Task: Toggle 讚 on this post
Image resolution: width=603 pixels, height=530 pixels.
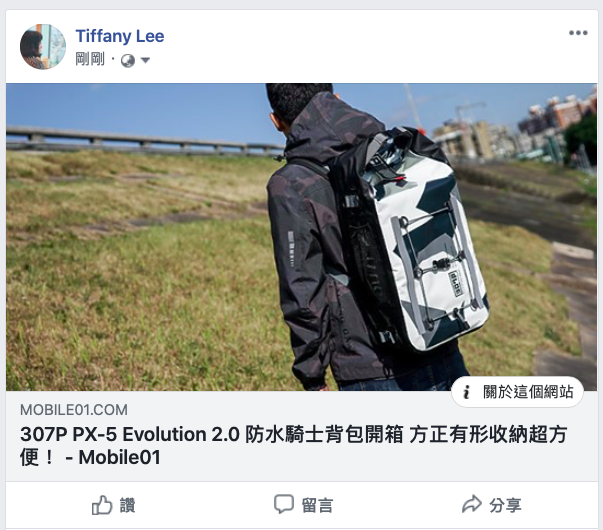Action: pyautogui.click(x=113, y=505)
